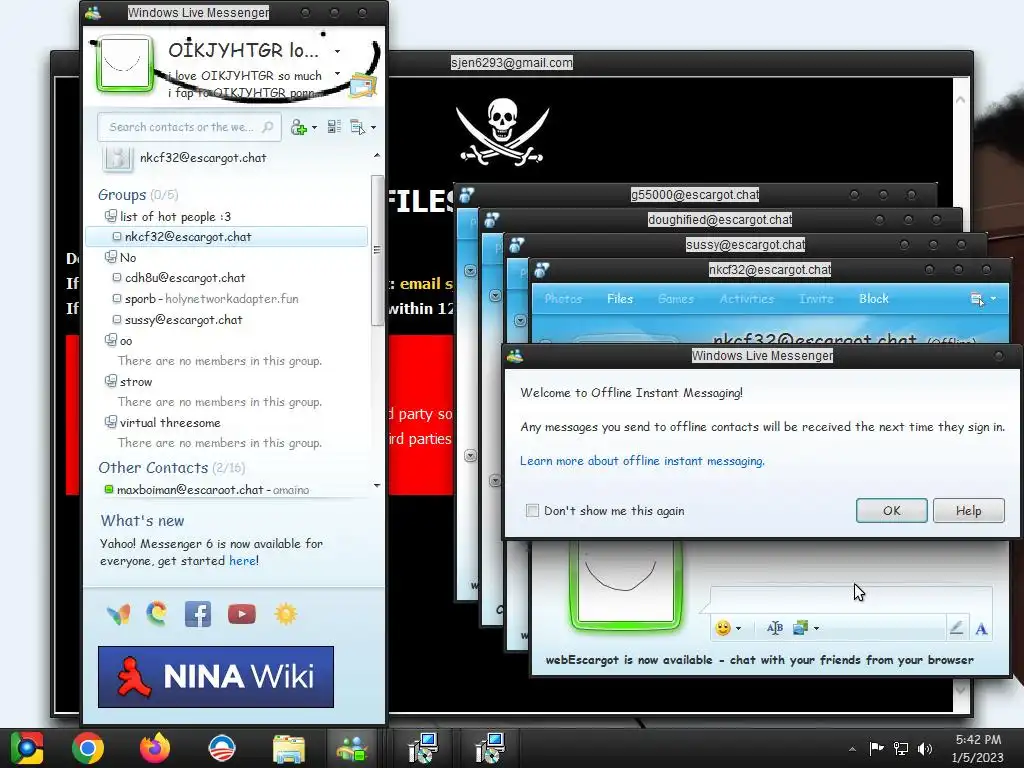This screenshot has height=768, width=1024.
Task: Click the backgrounds picture icon in chat toolbar
Action: coord(801,628)
